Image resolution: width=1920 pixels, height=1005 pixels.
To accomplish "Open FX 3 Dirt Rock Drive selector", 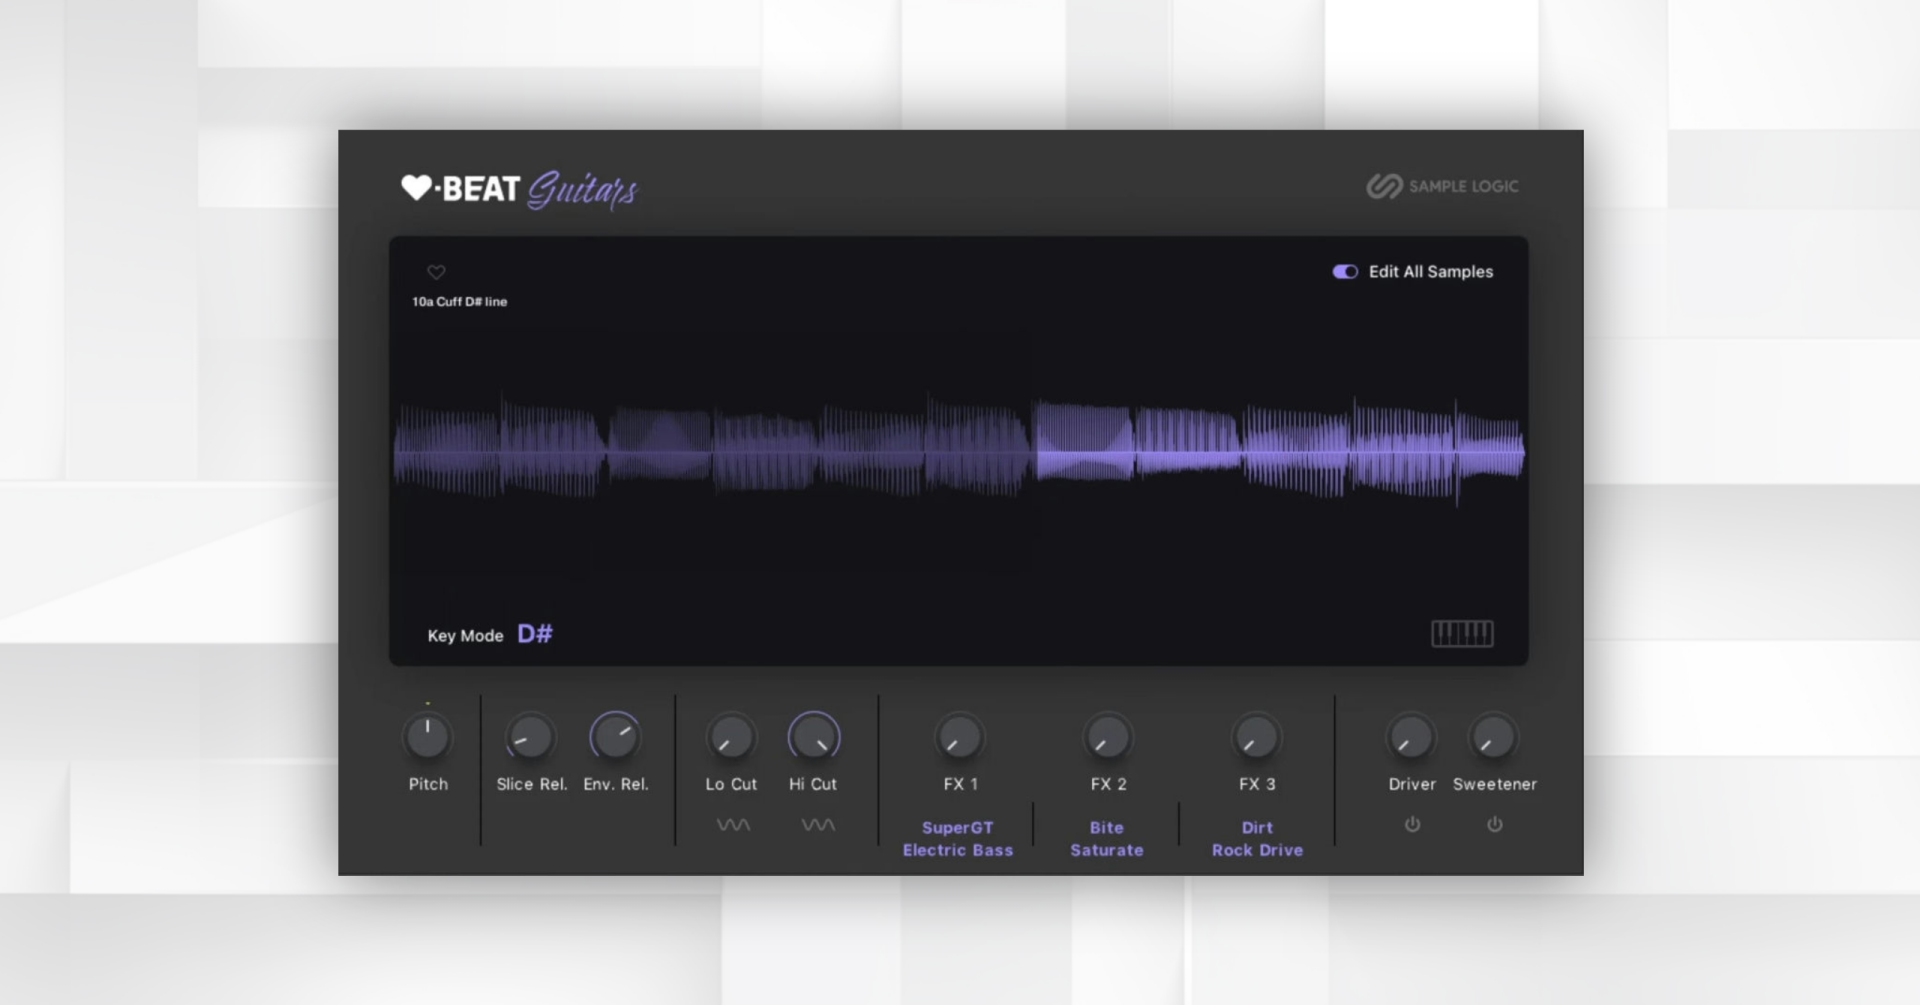I will (1257, 839).
